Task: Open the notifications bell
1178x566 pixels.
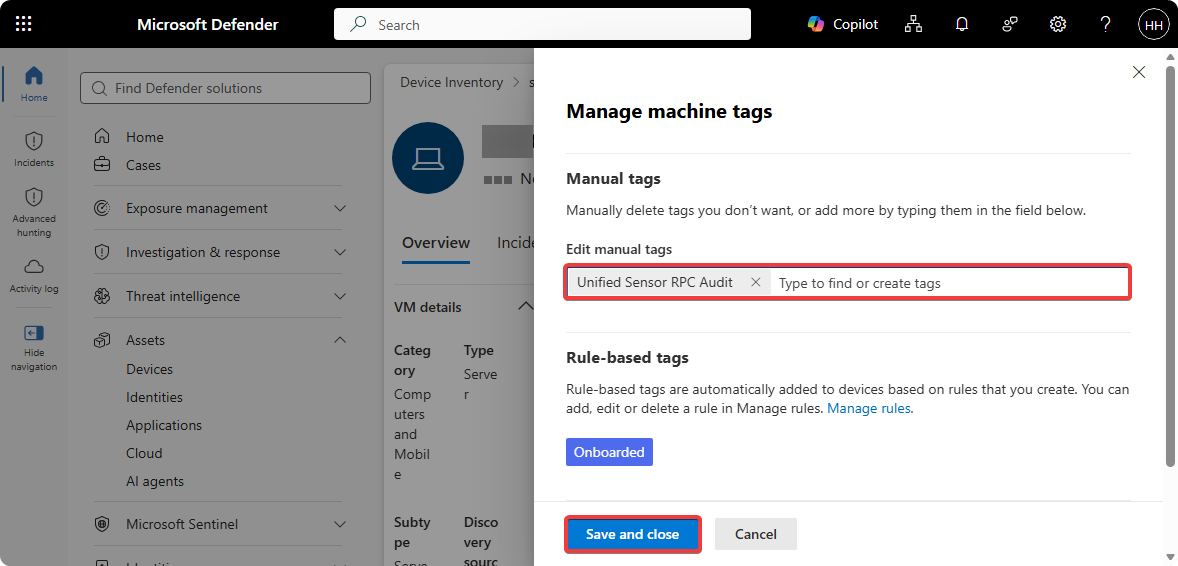Action: pos(962,24)
